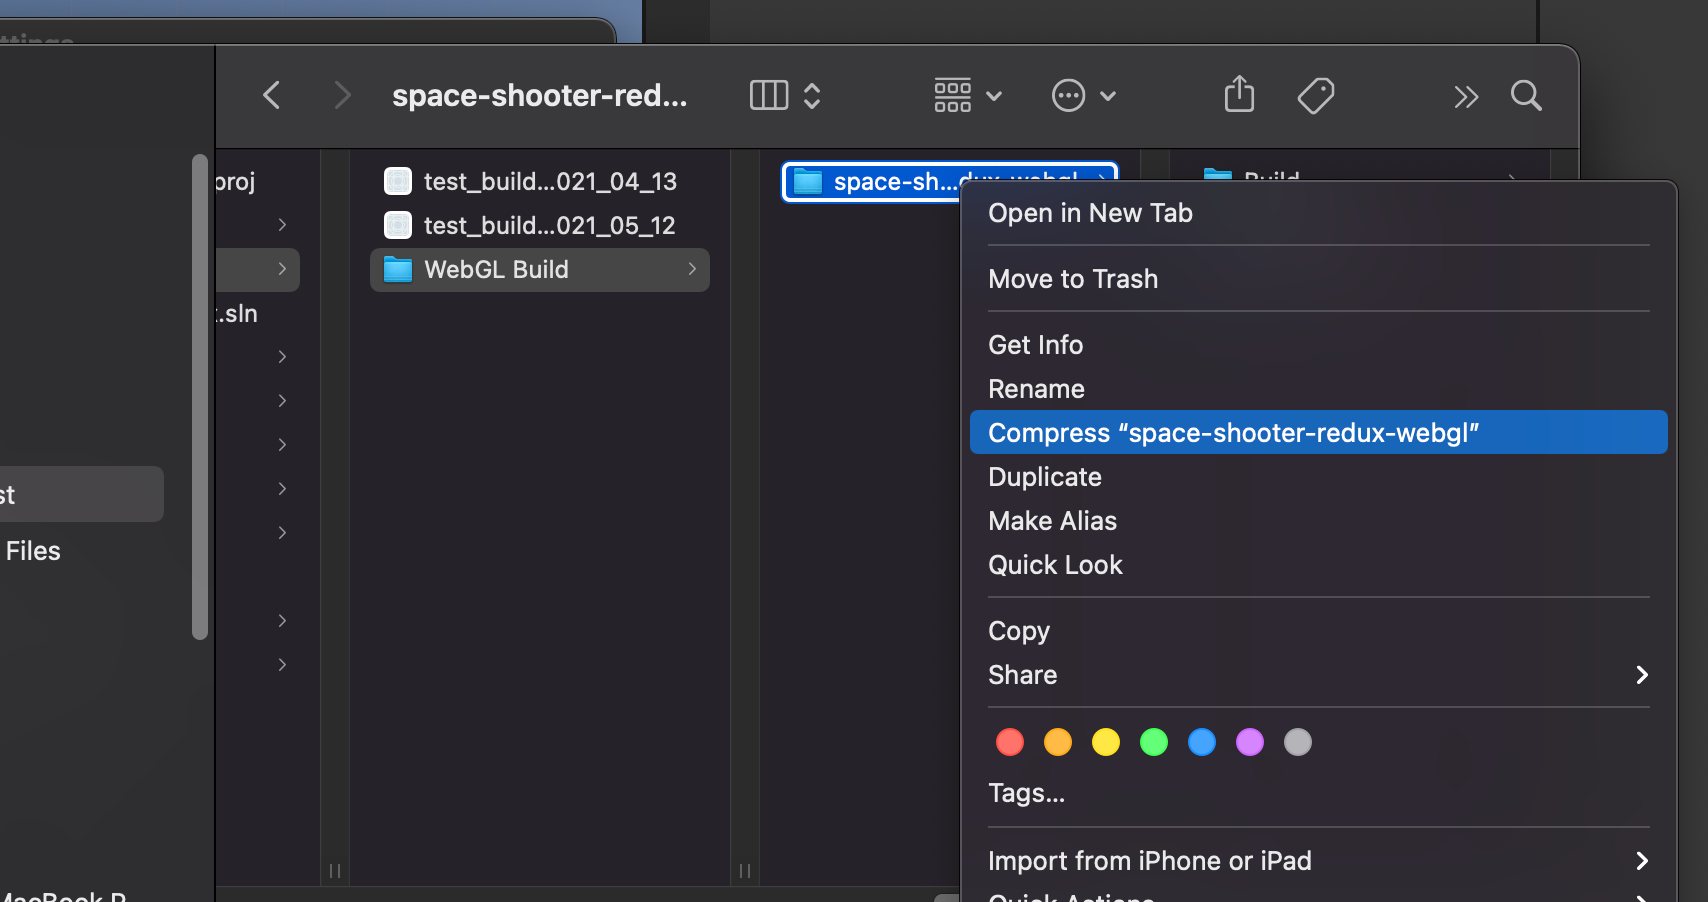Apply the blue tag color
This screenshot has width=1708, height=902.
click(1202, 742)
